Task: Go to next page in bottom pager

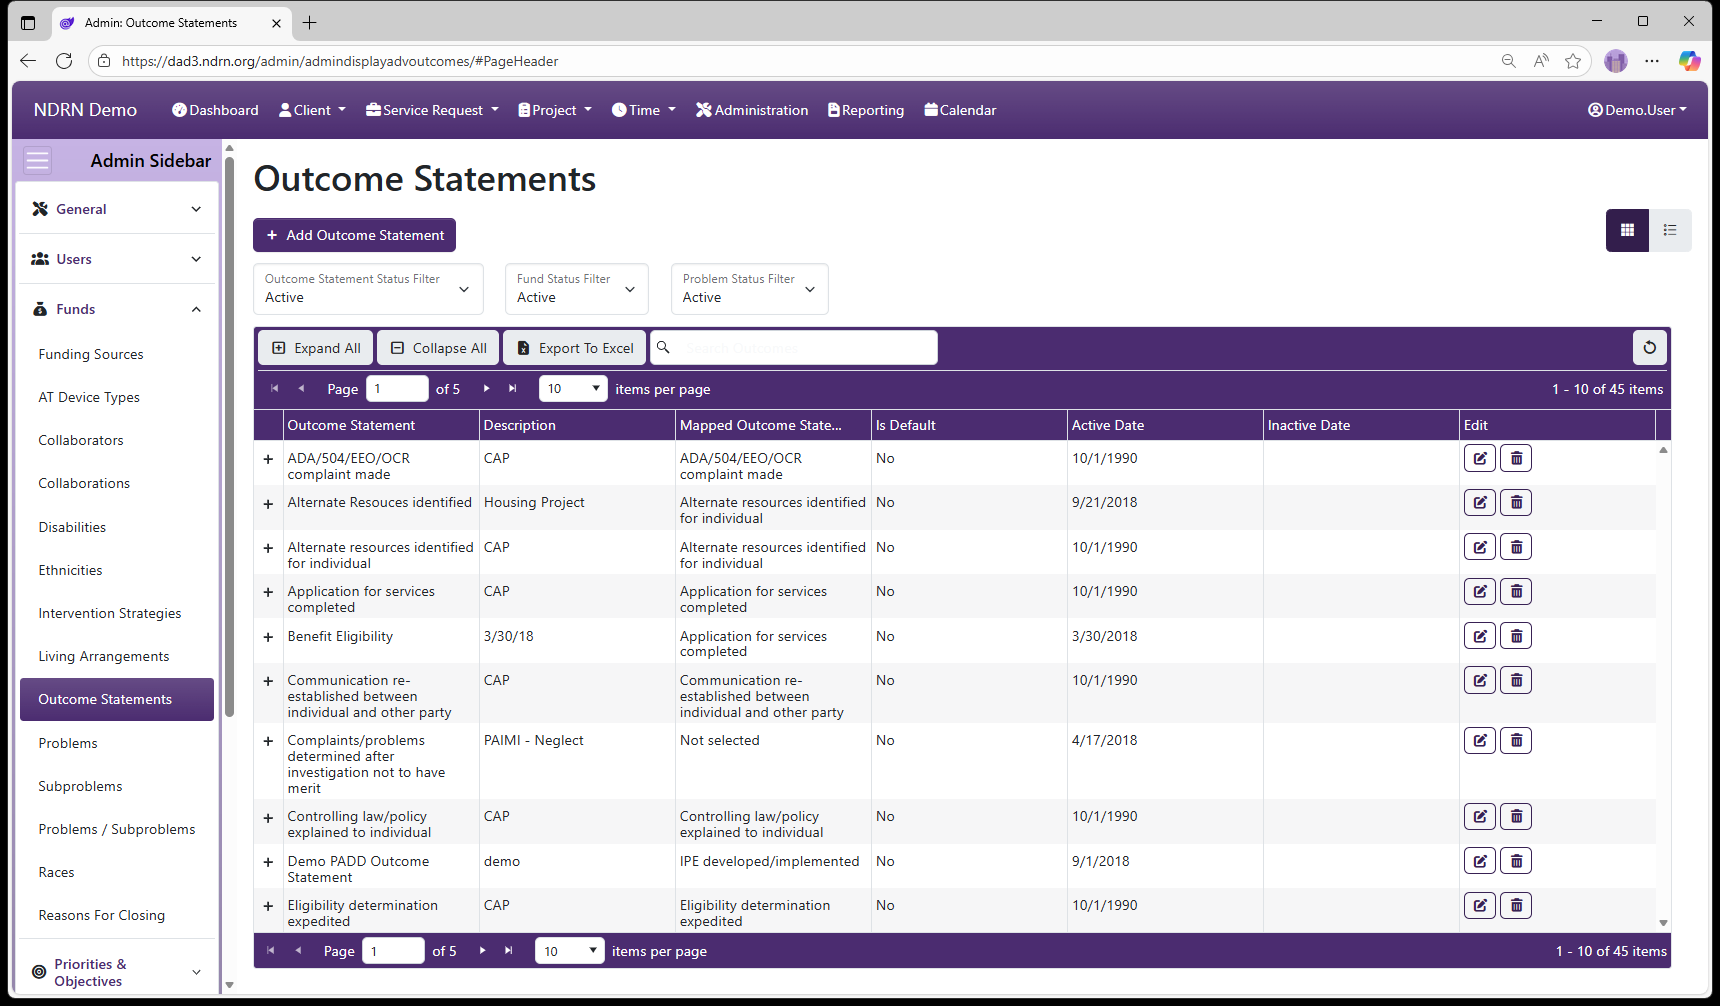Action: 483,951
